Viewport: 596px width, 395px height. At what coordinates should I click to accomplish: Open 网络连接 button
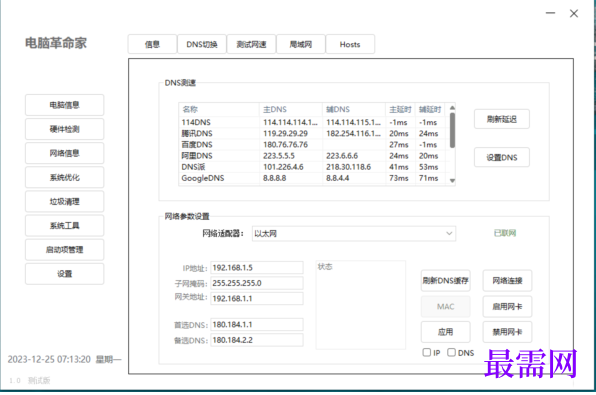(507, 281)
